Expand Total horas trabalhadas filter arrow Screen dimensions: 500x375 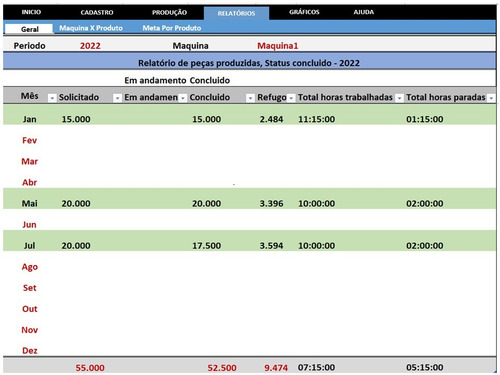tap(399, 98)
